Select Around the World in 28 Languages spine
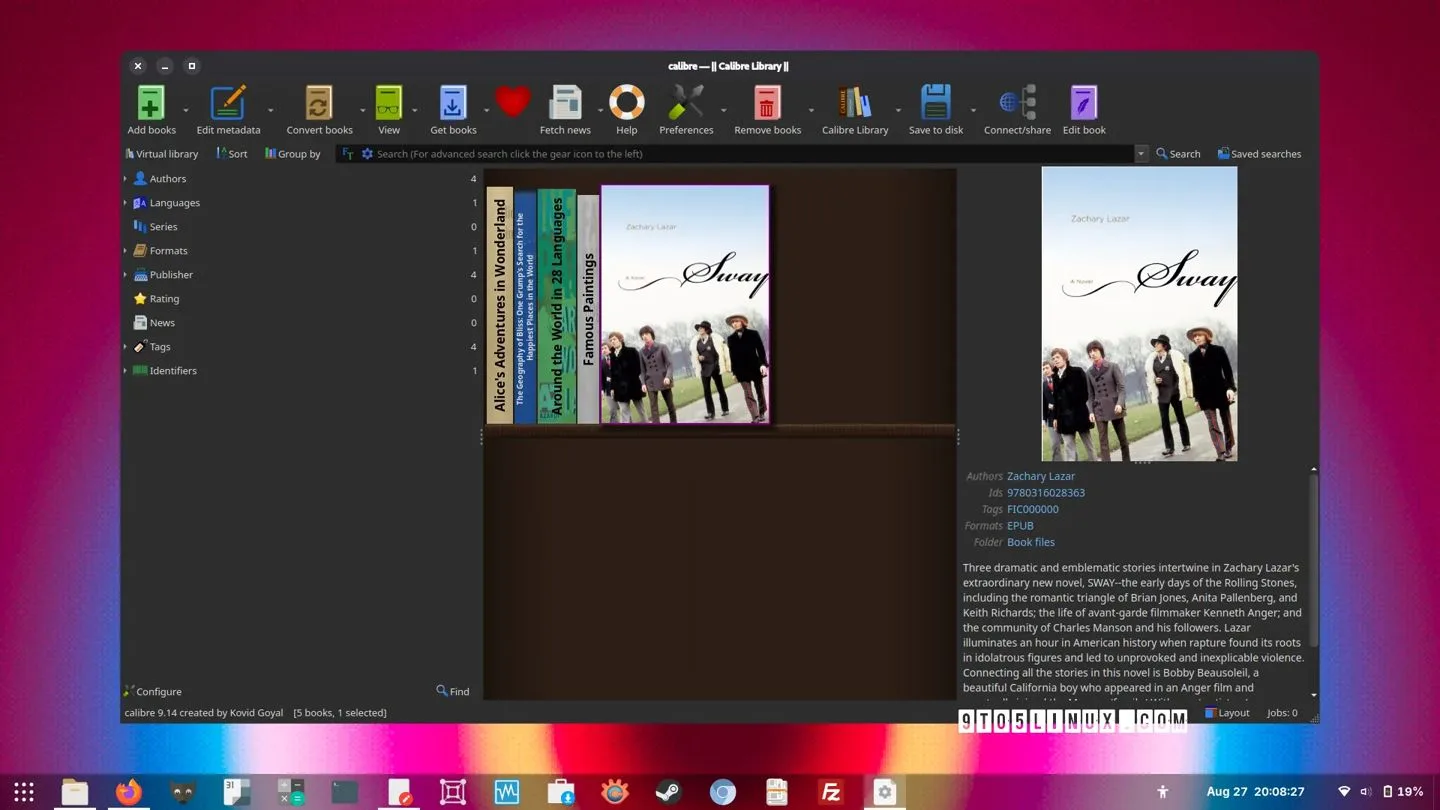 coord(557,306)
